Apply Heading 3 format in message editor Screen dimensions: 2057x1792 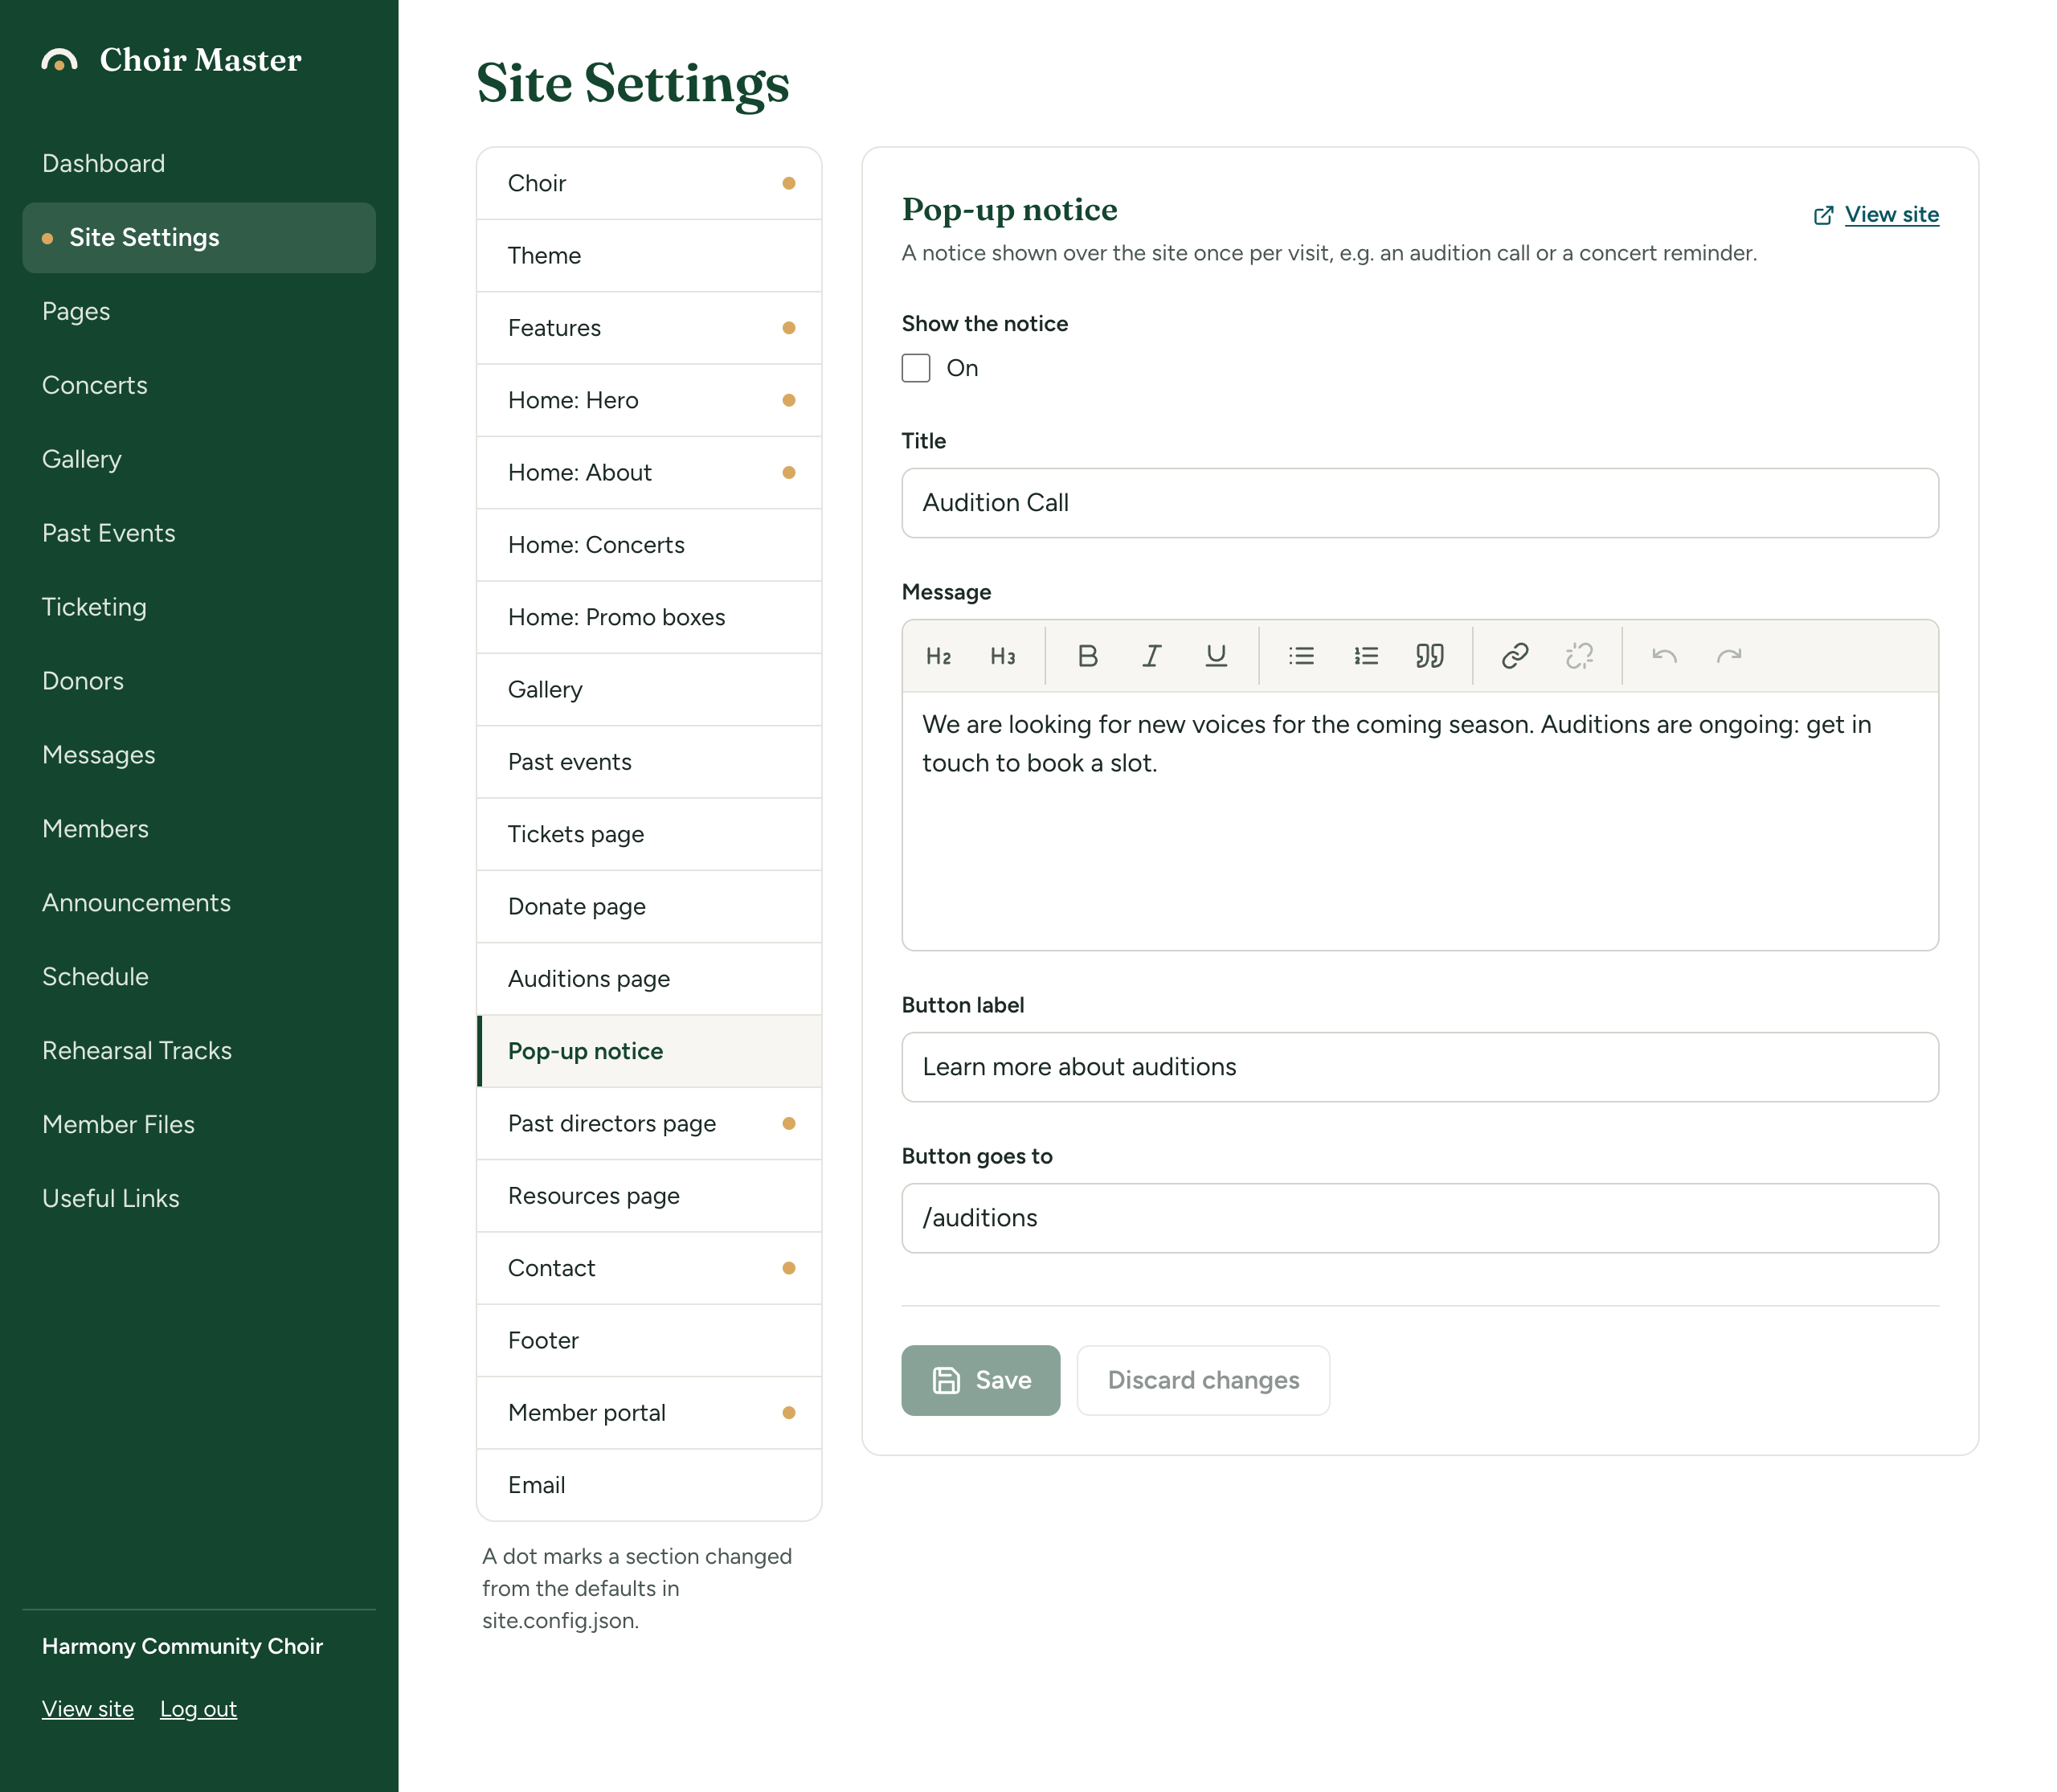point(1002,656)
